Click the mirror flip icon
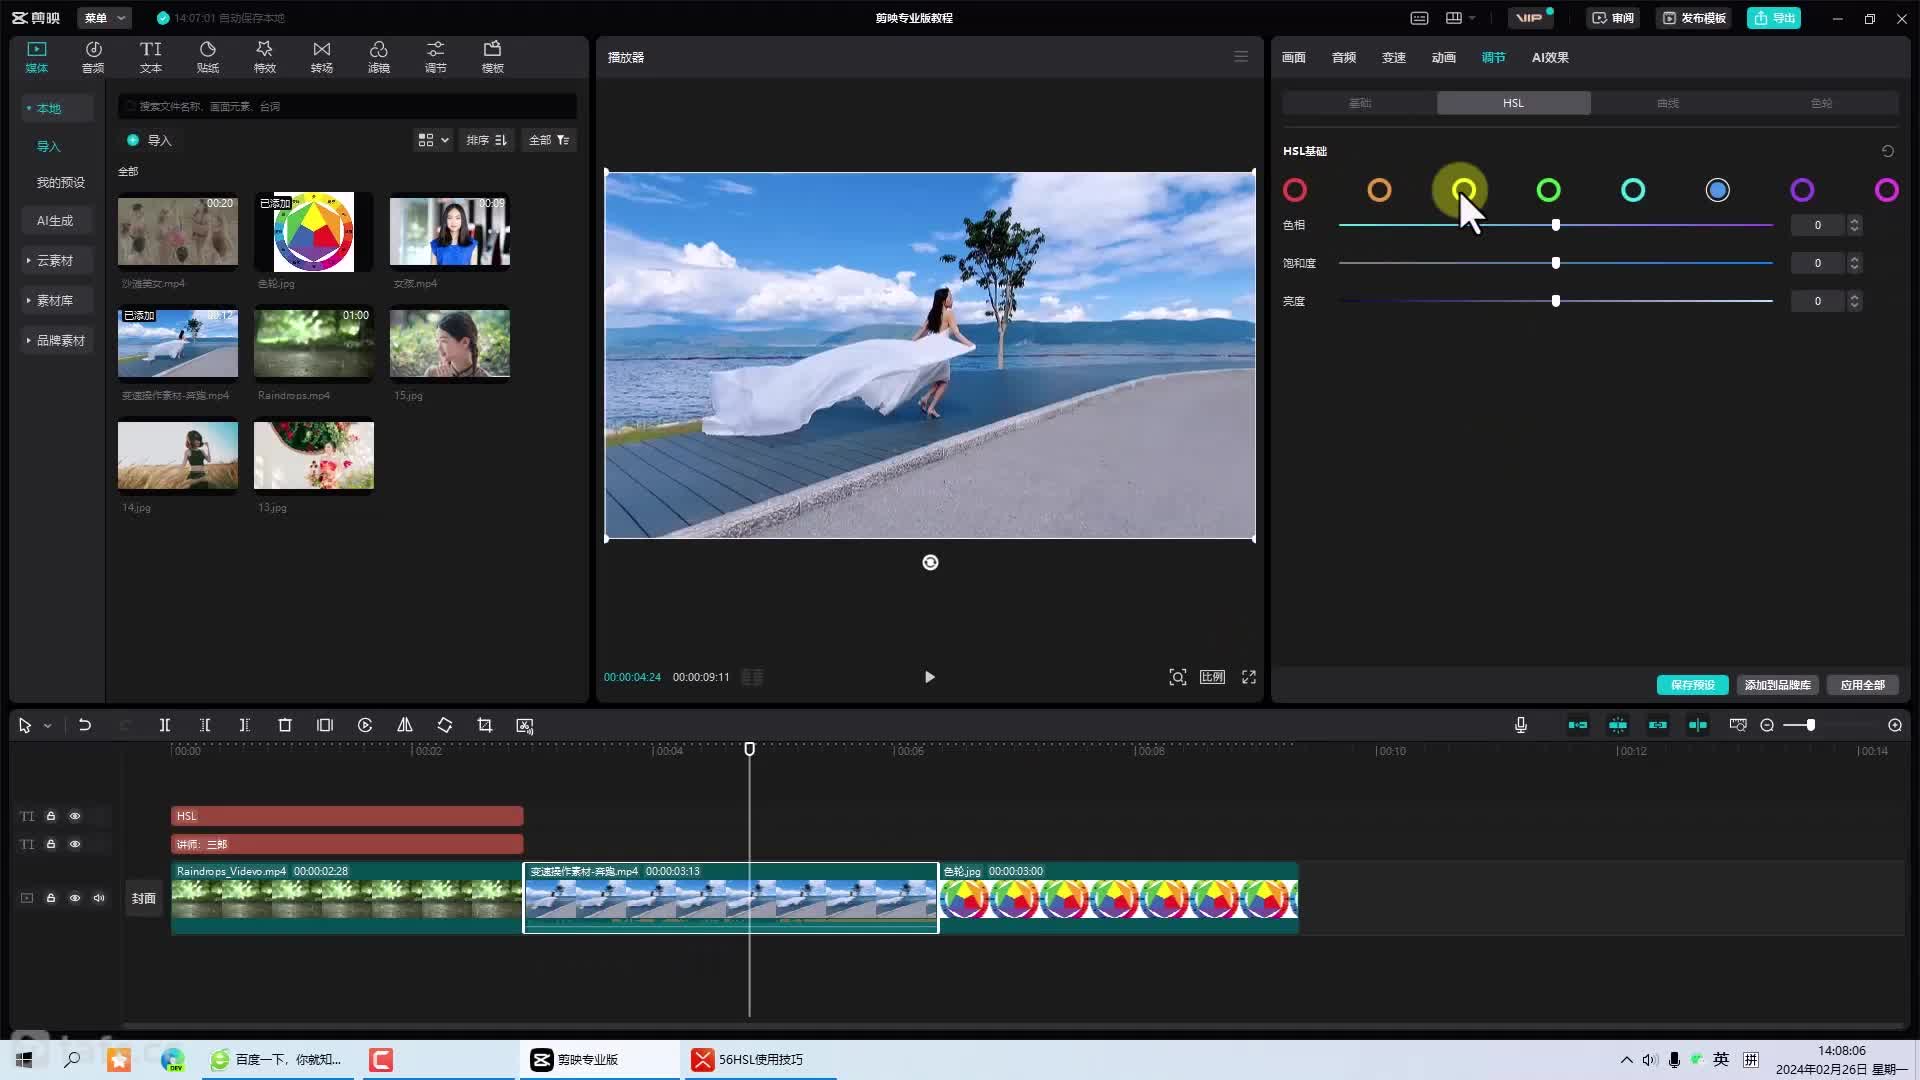The height and width of the screenshot is (1080, 1920). [405, 725]
